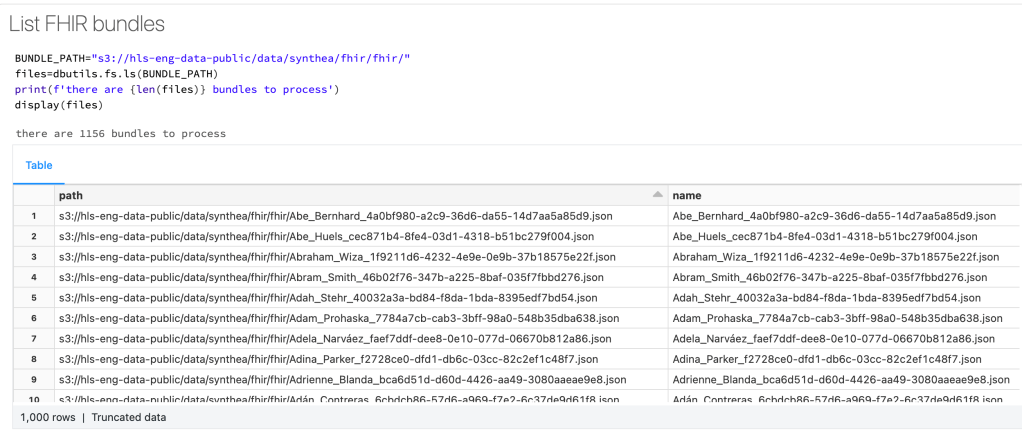Screen dimensions: 1022x432
Task: Select Abe_Bernhard path cell
Action: click(x=335, y=216)
